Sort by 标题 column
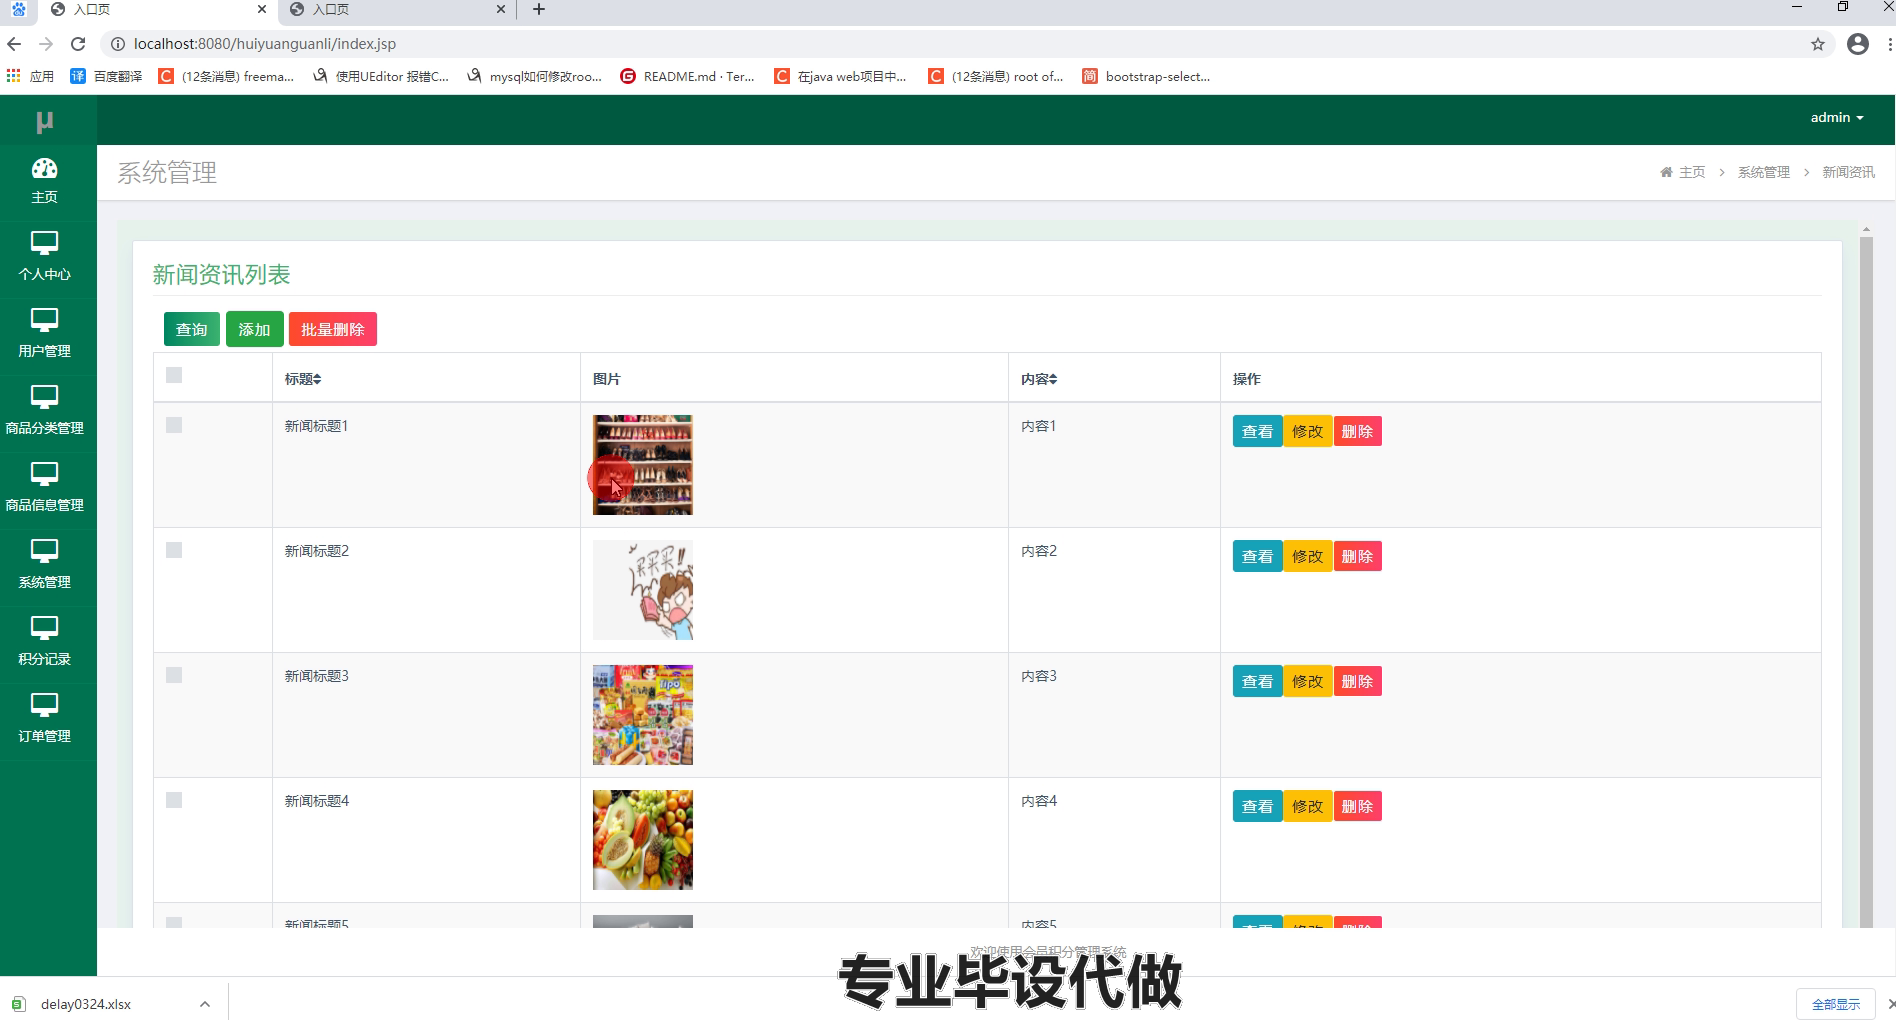1896x1020 pixels. [303, 379]
